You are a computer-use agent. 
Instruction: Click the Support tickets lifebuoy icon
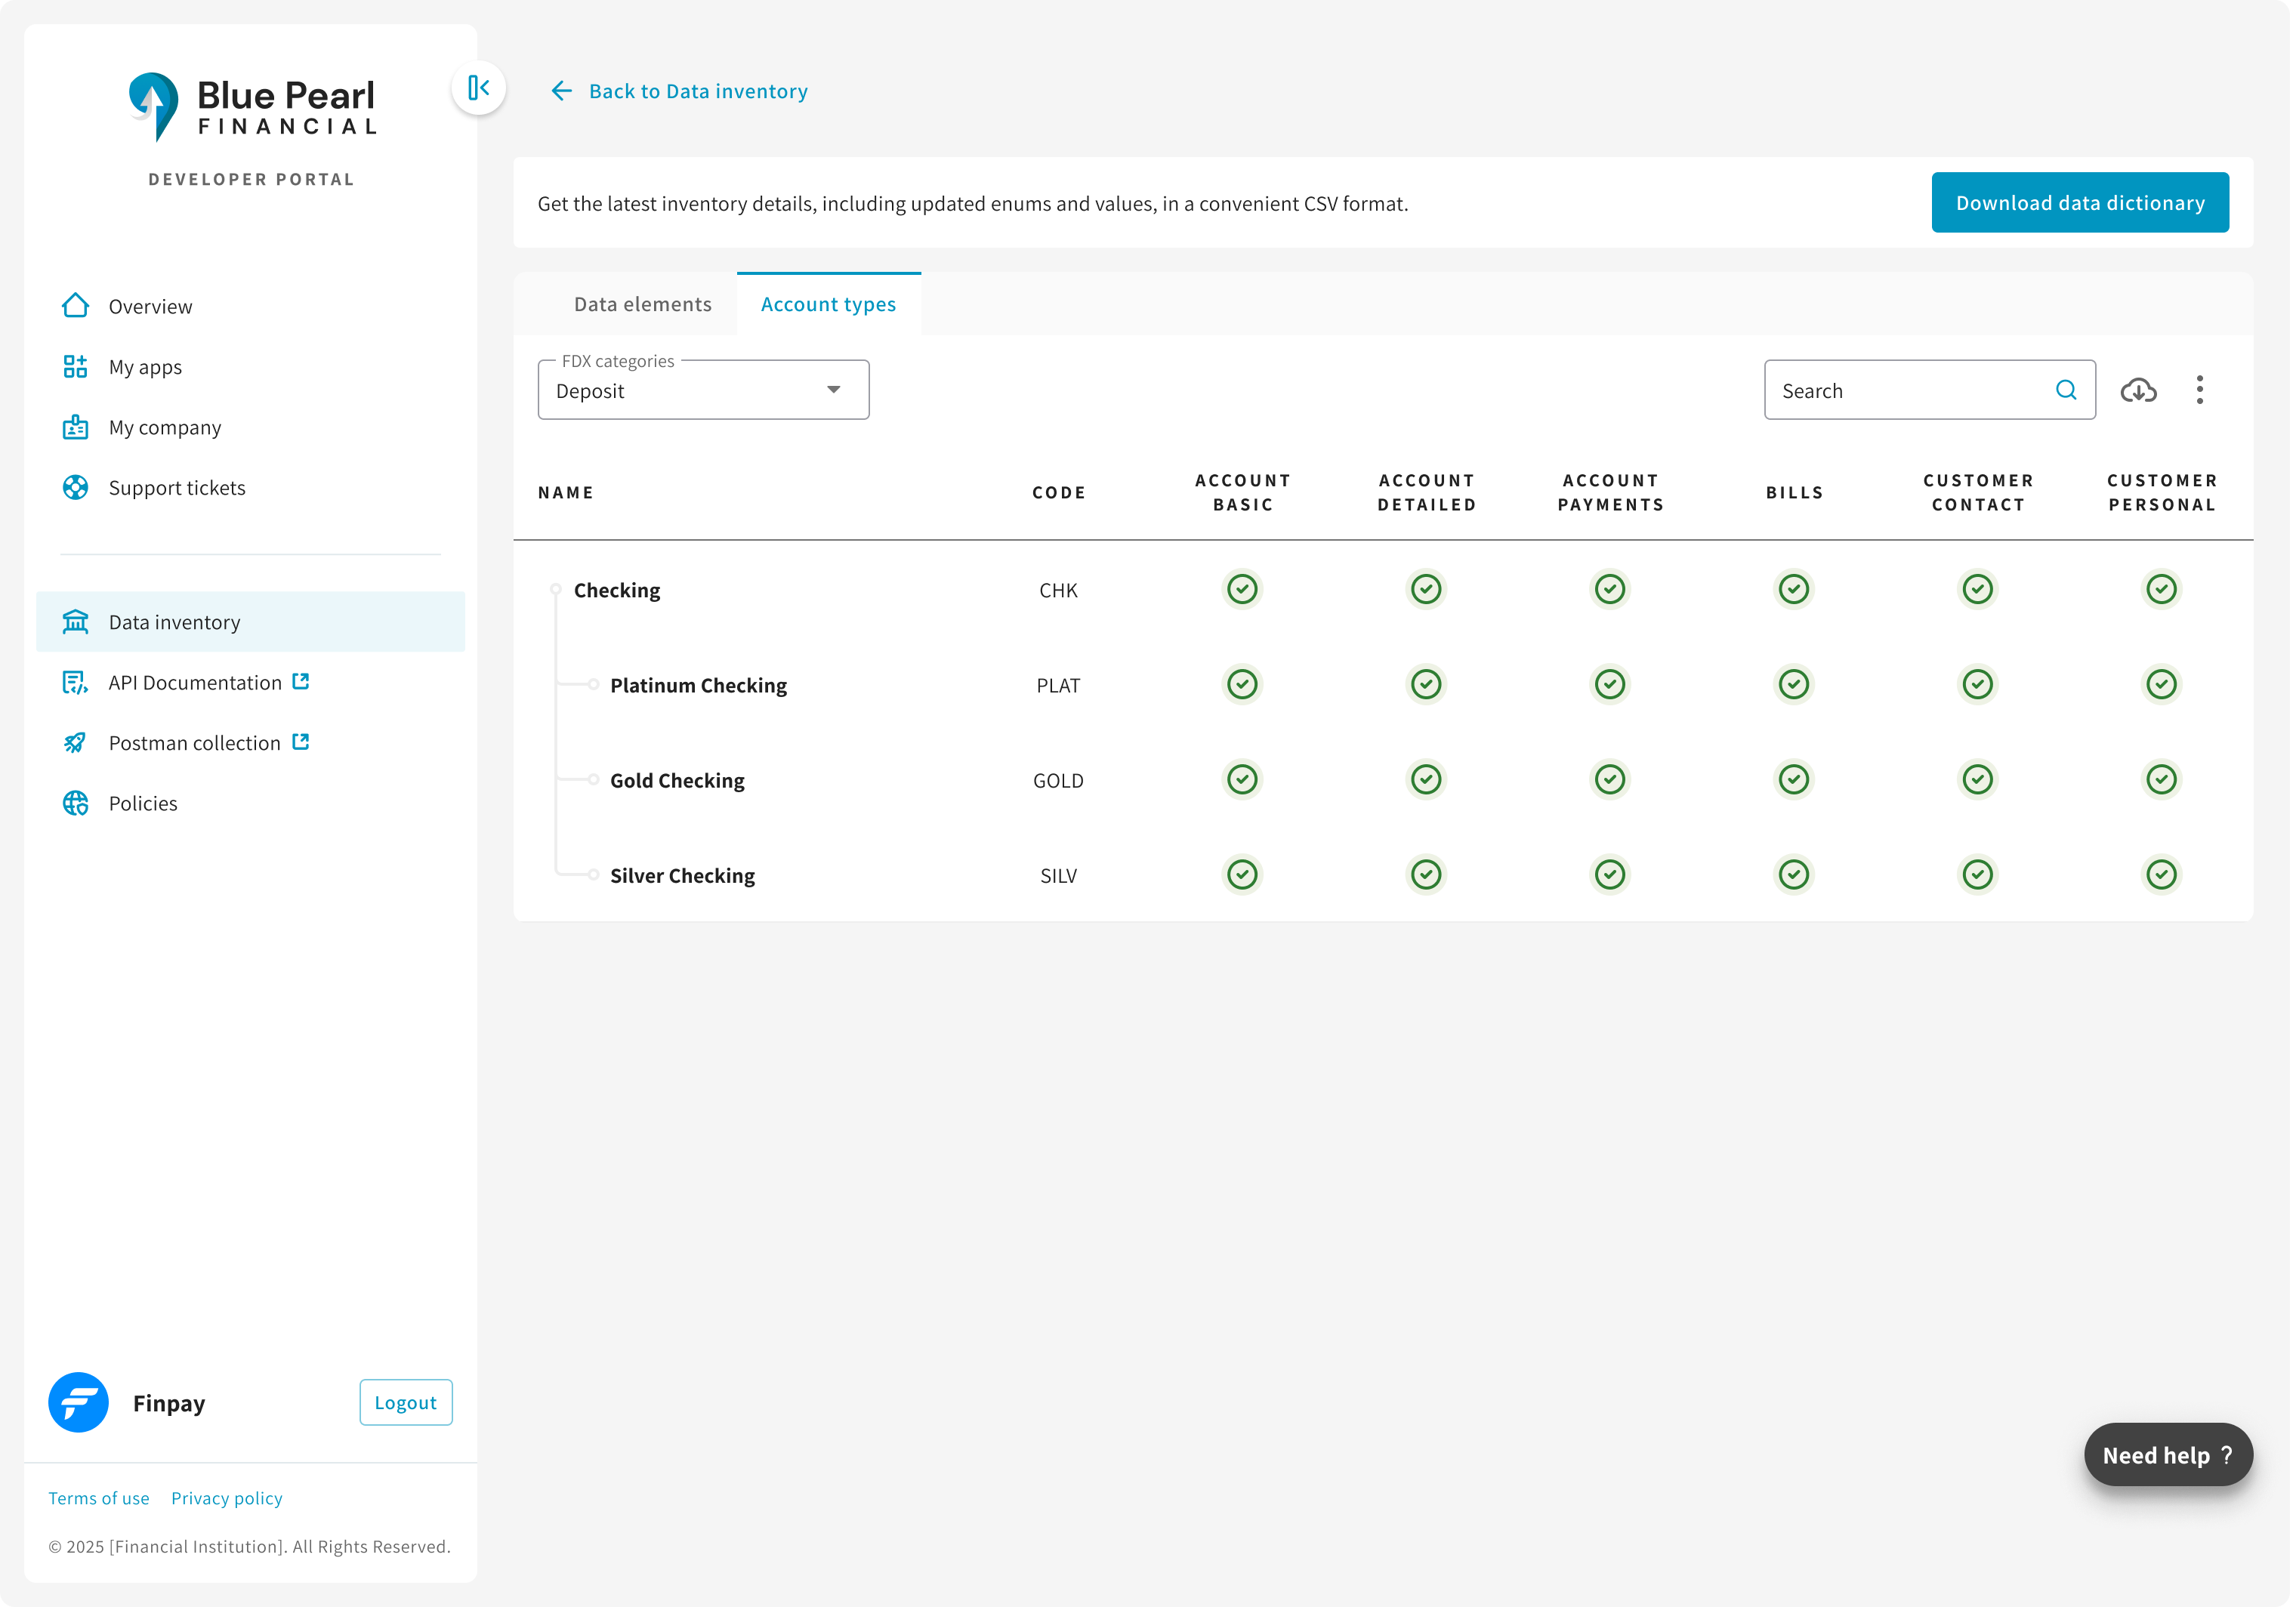(x=75, y=487)
